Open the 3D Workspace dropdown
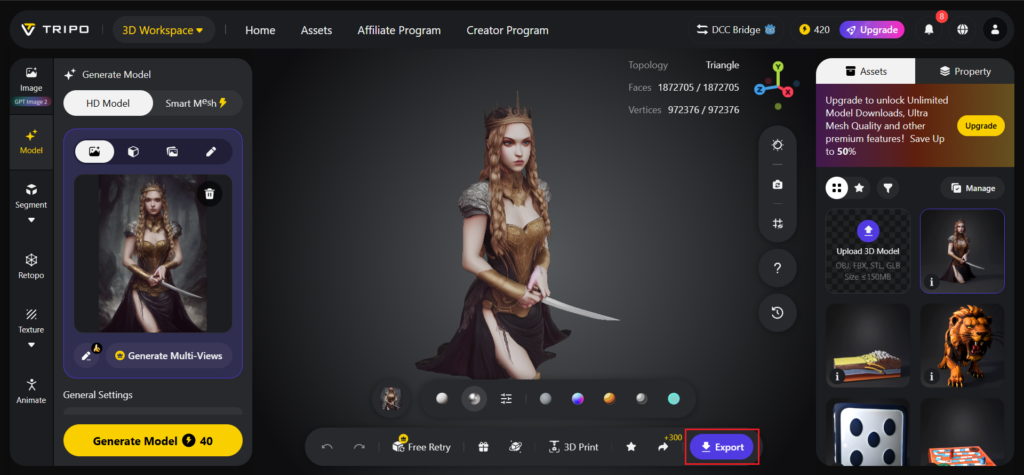This screenshot has height=475, width=1024. (x=163, y=30)
